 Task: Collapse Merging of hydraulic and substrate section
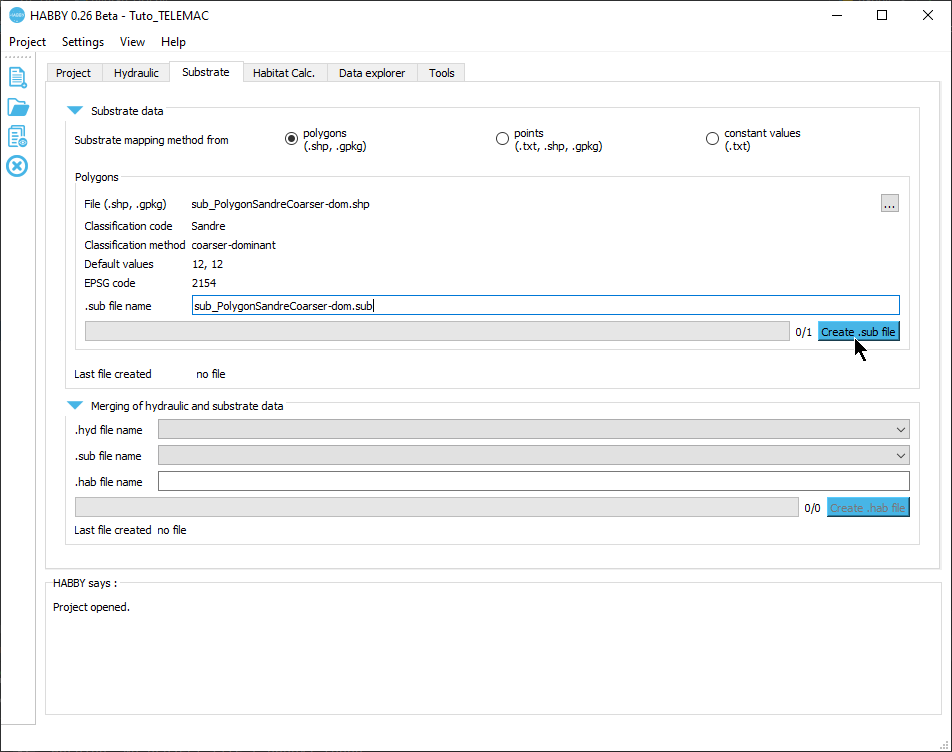coord(75,406)
